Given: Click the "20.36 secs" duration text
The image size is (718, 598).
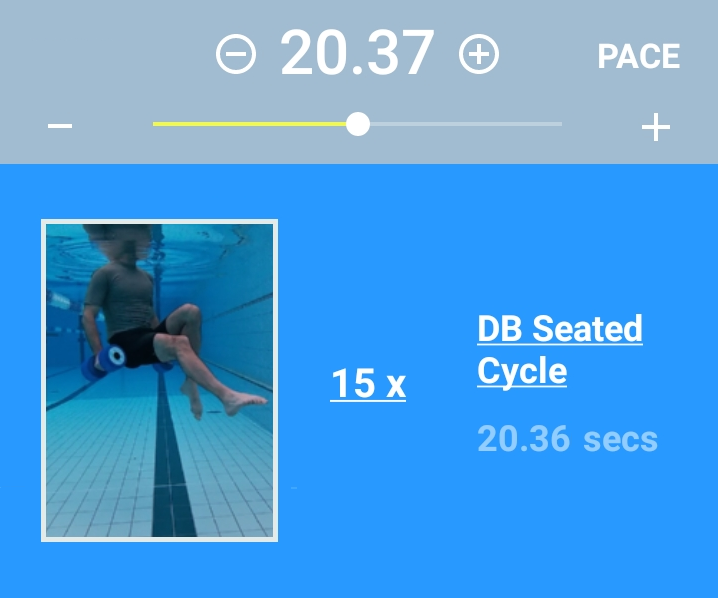Looking at the screenshot, I should [567, 438].
